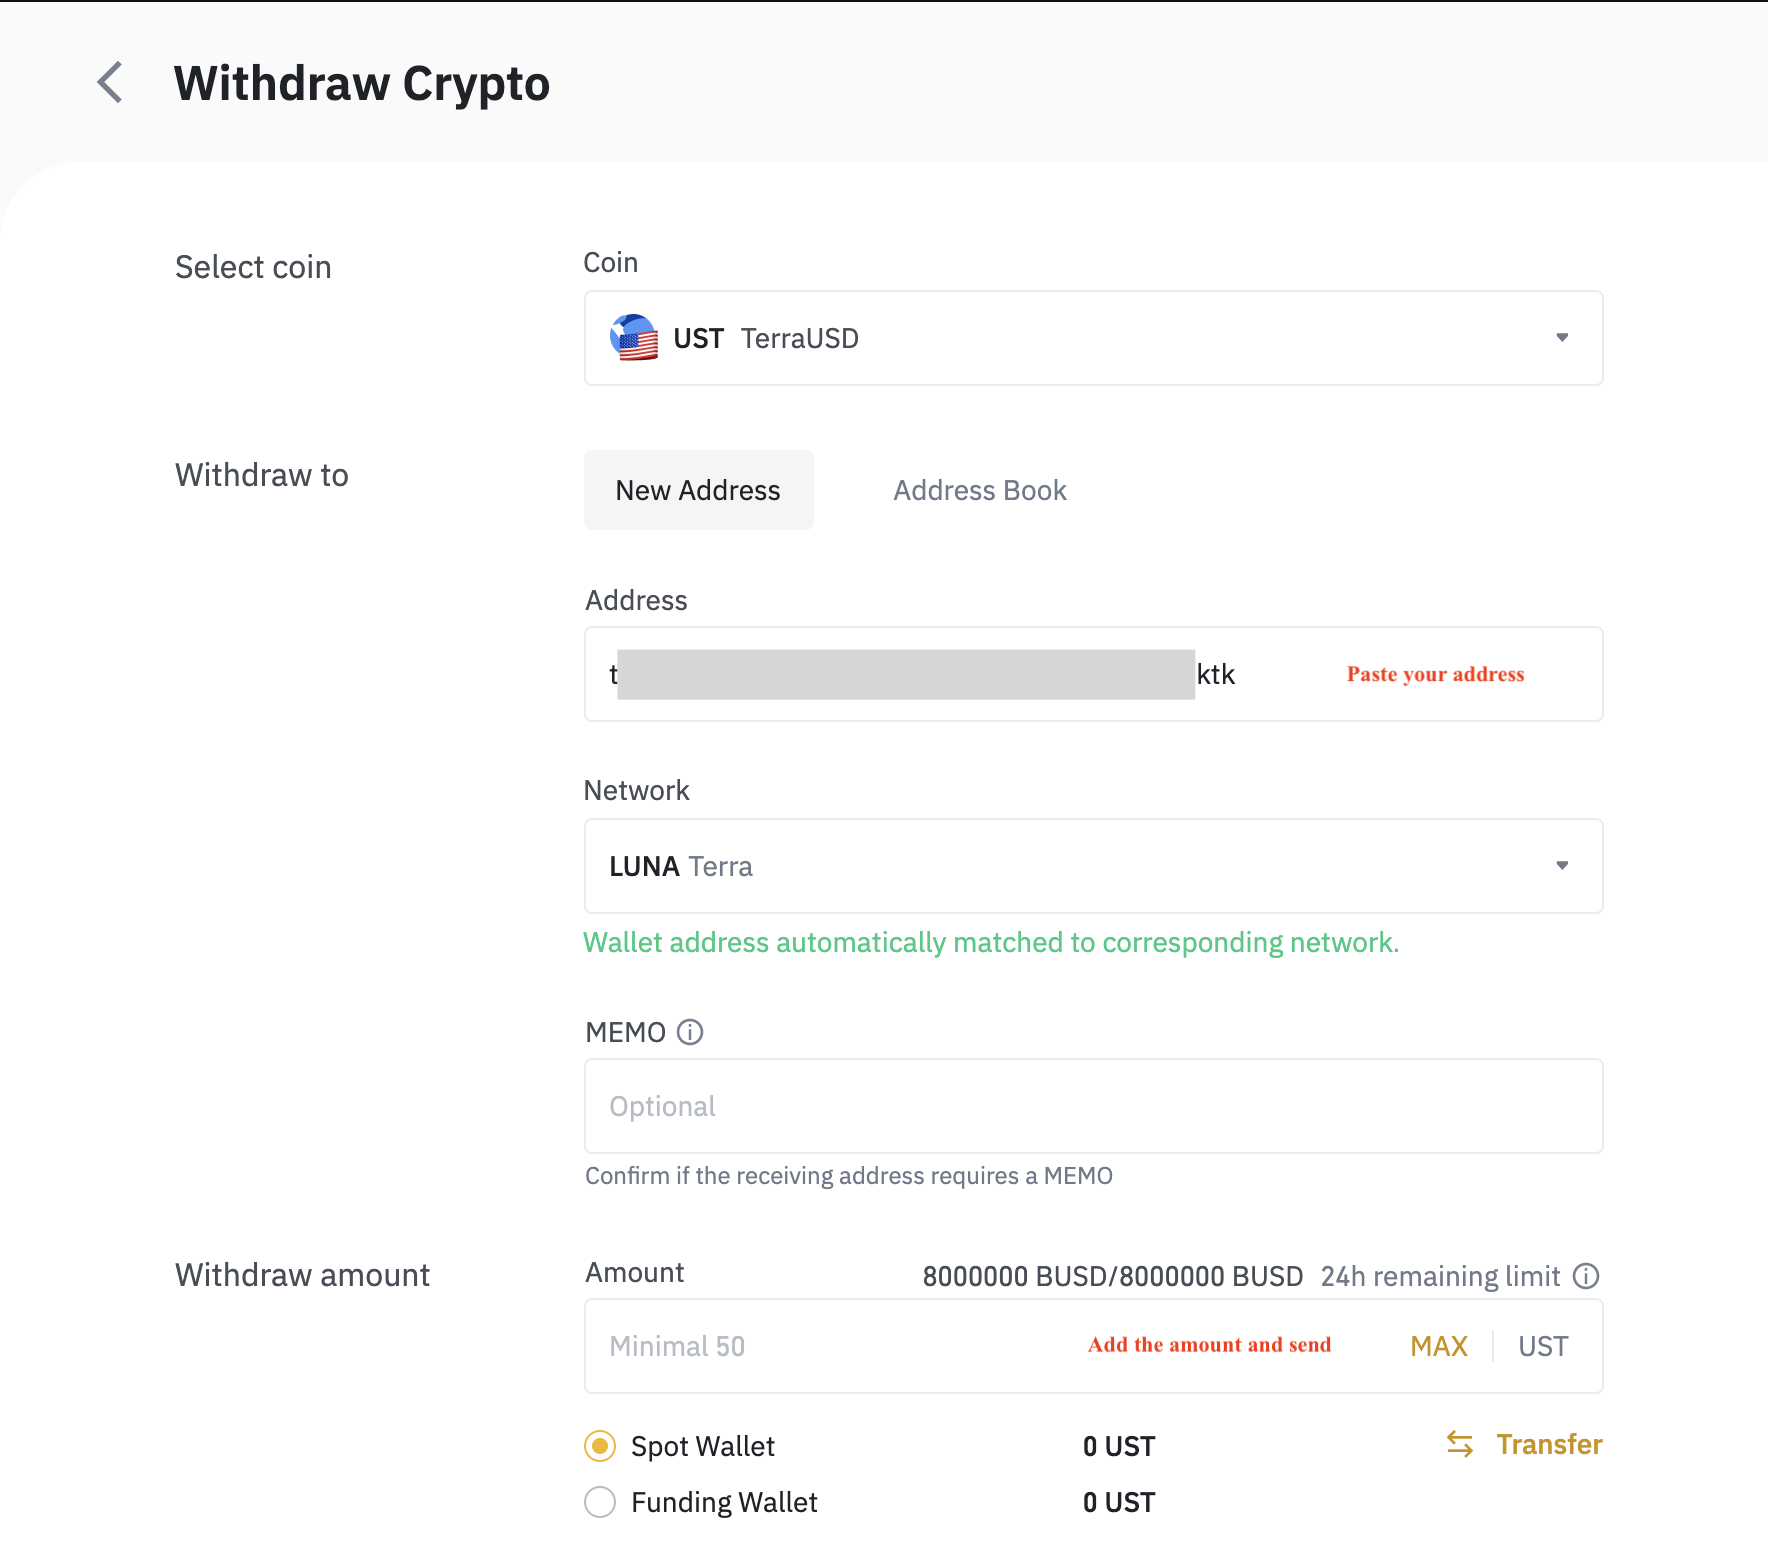
Task: Click the MAX amount button
Action: (1439, 1346)
